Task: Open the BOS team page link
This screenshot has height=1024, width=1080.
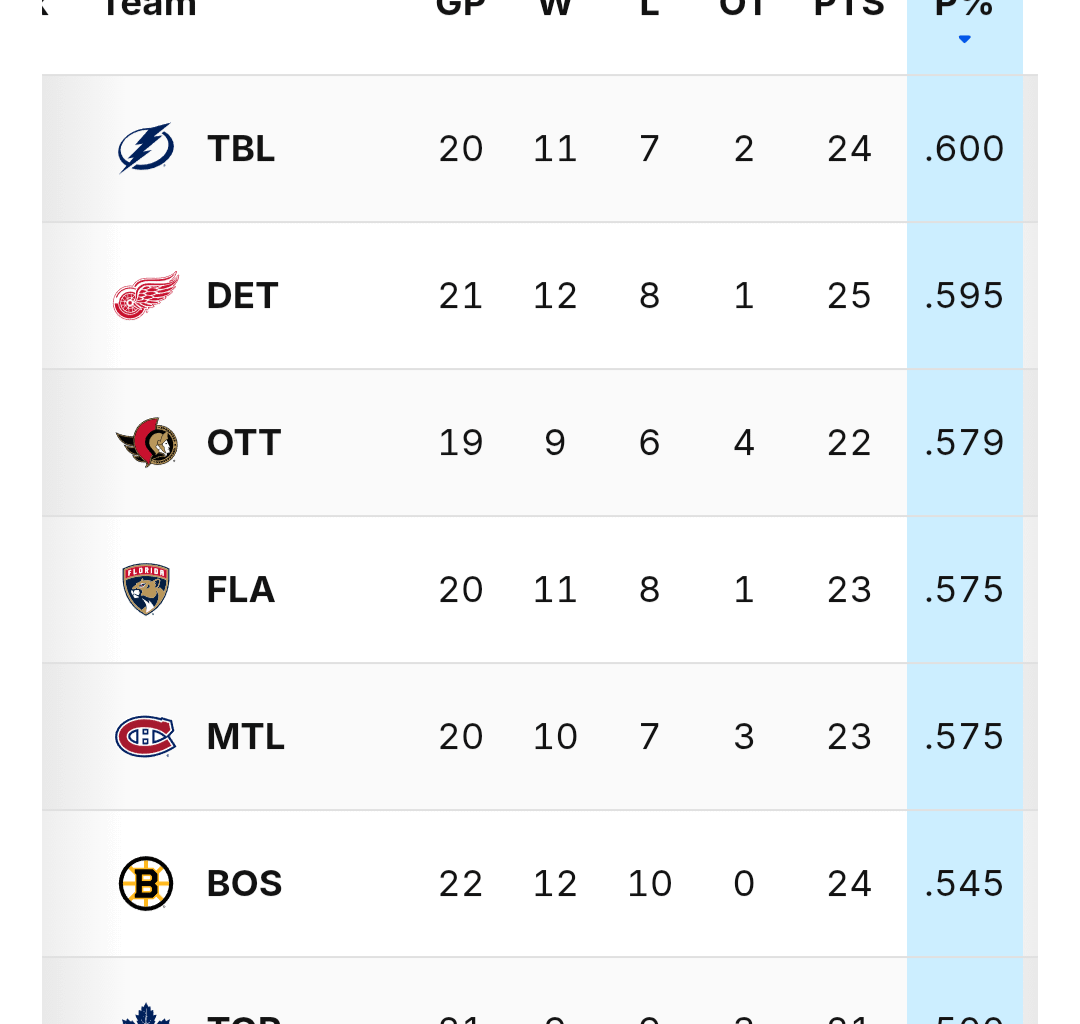Action: [245, 884]
